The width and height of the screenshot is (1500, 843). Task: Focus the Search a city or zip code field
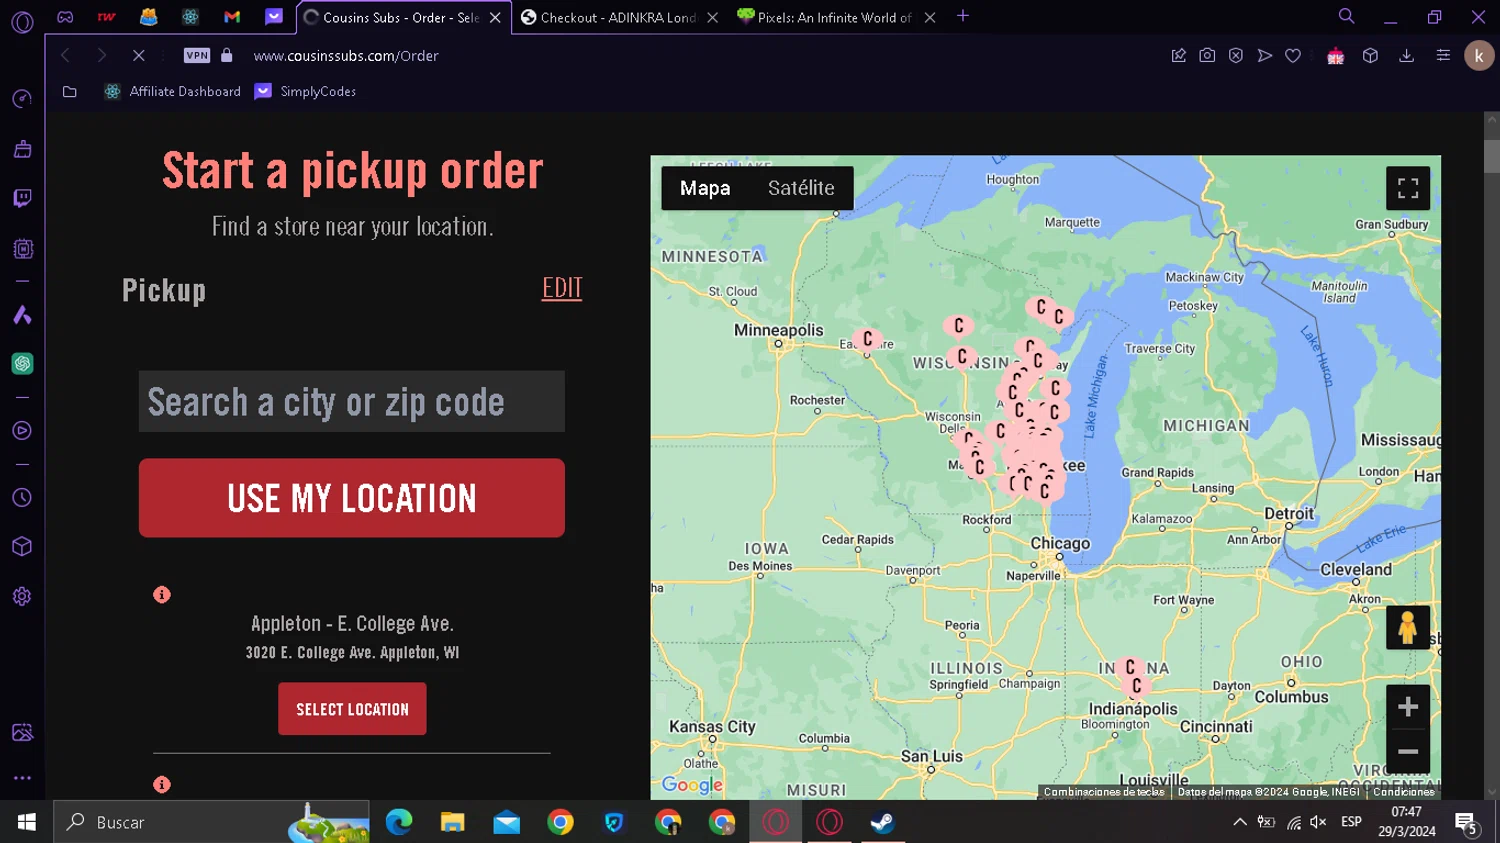pos(352,402)
